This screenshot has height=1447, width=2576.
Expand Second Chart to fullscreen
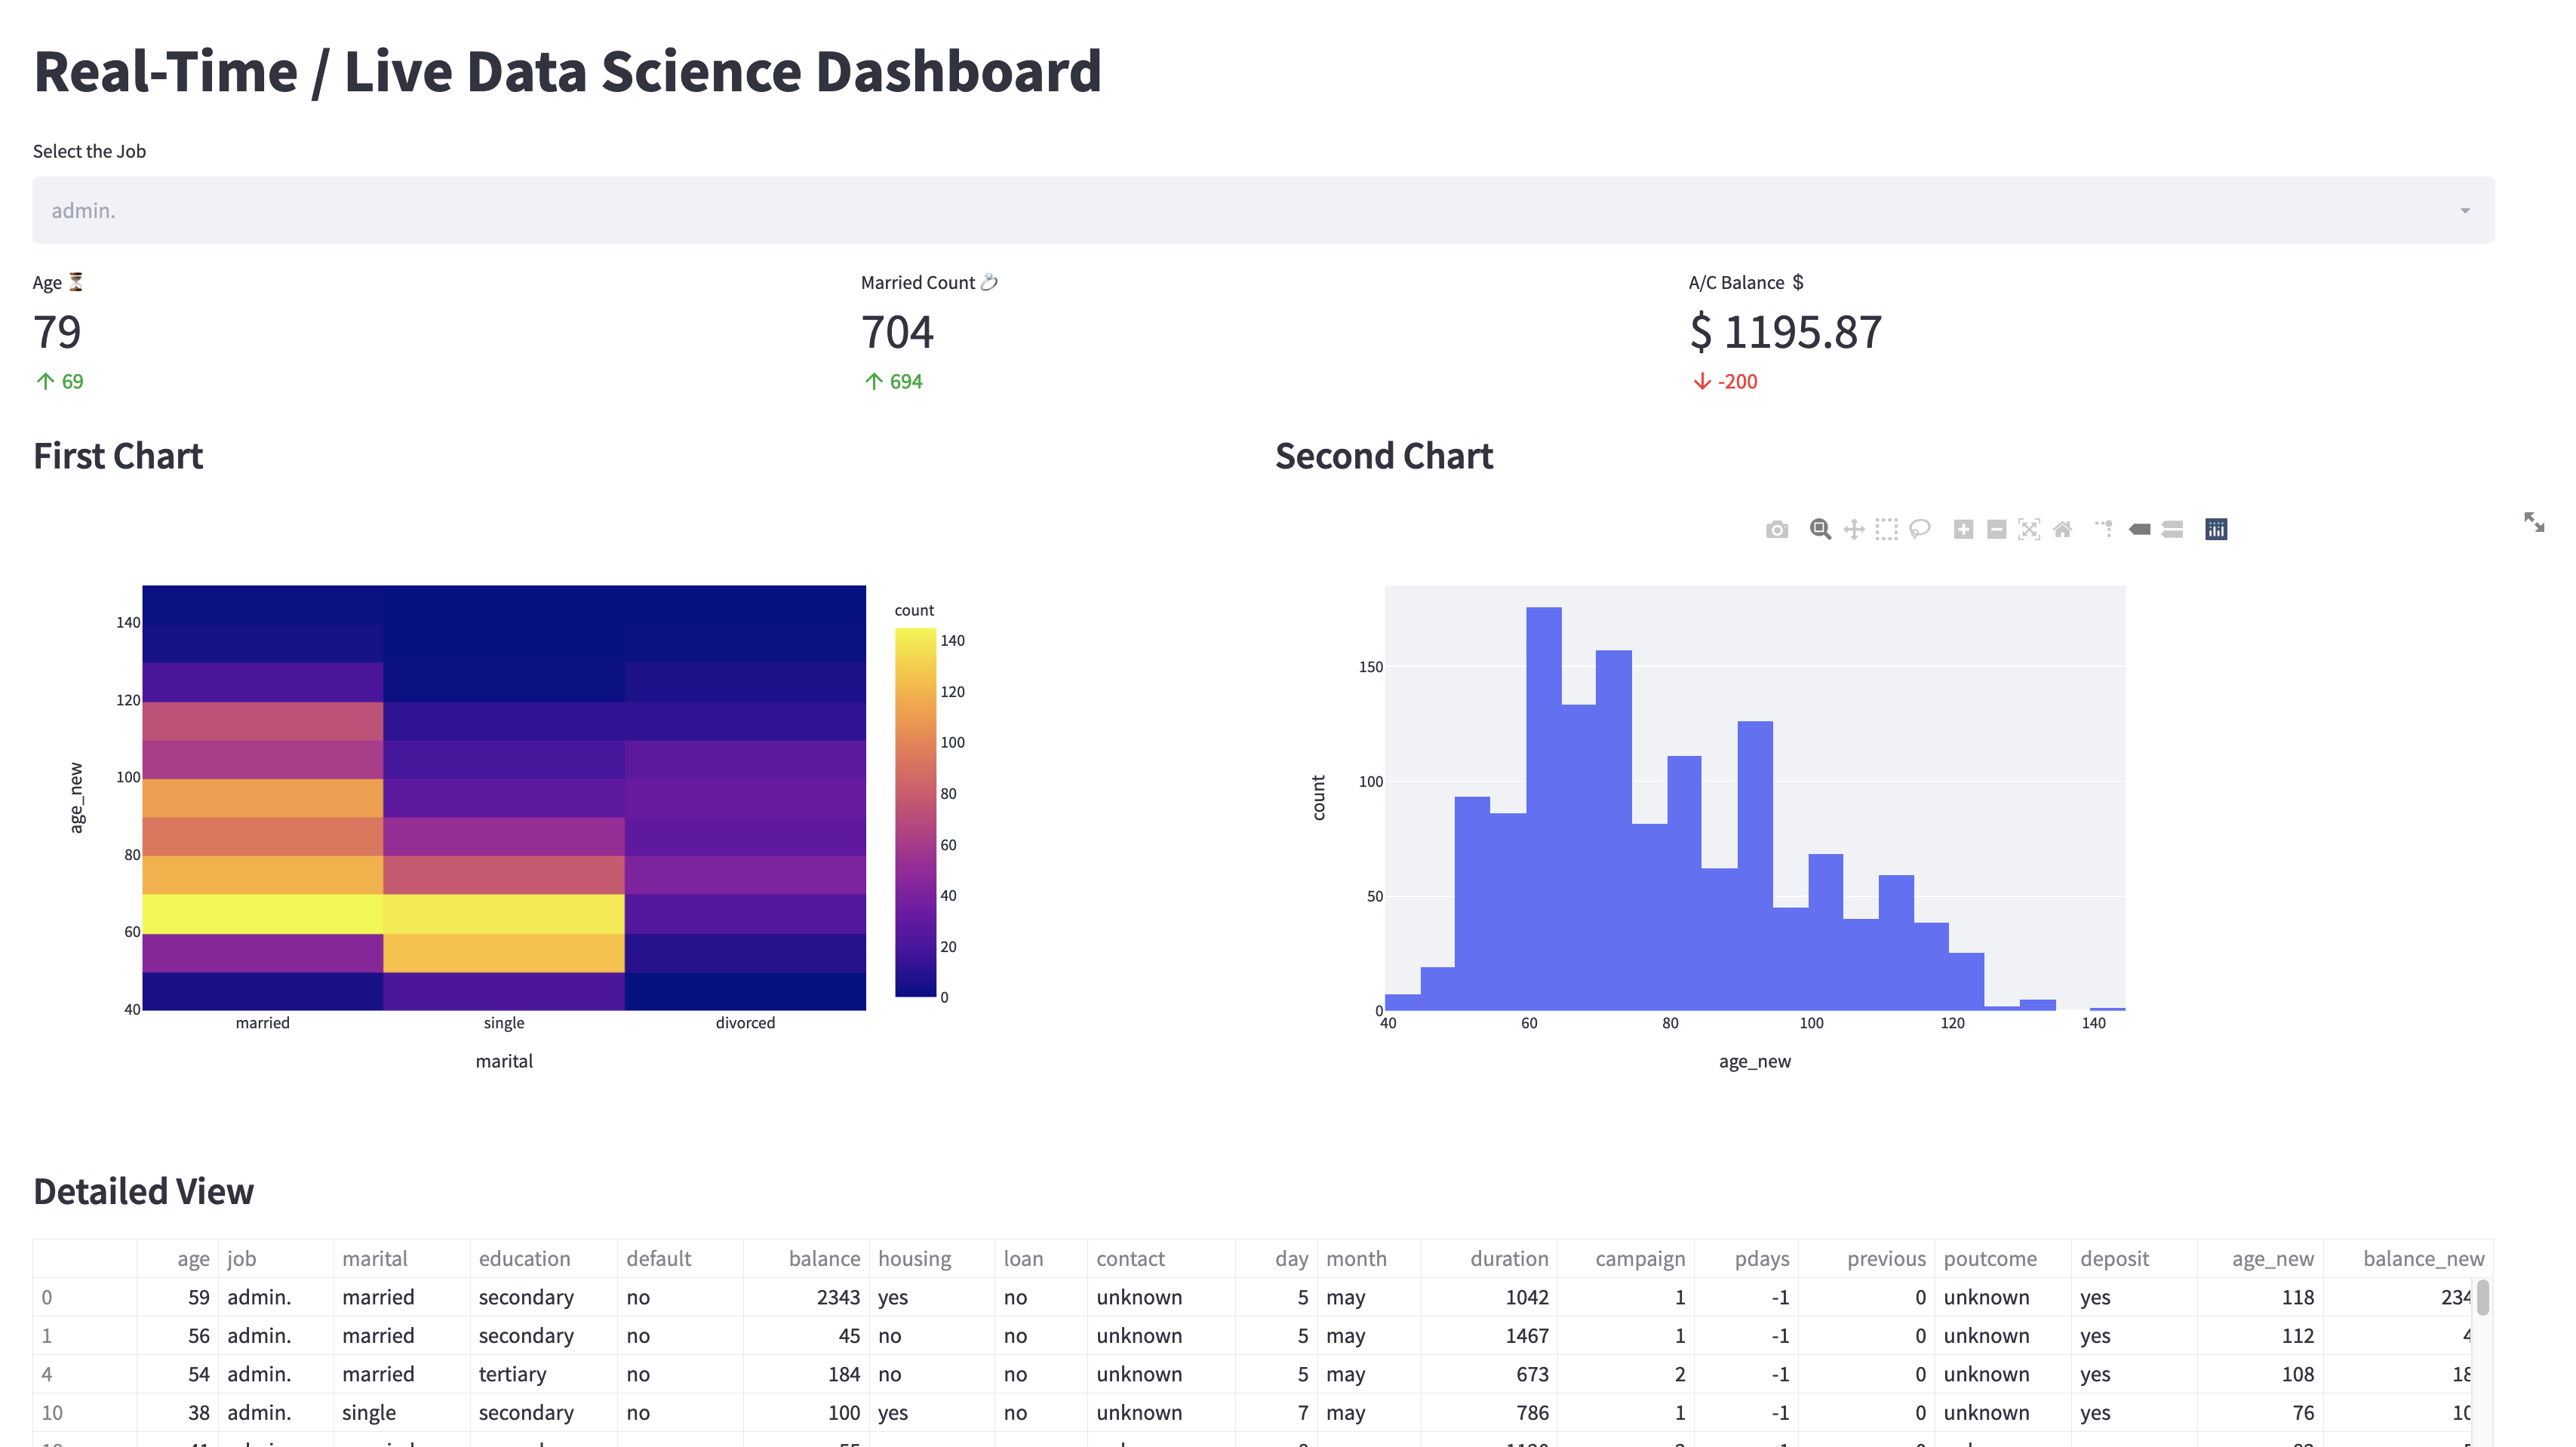[2534, 522]
